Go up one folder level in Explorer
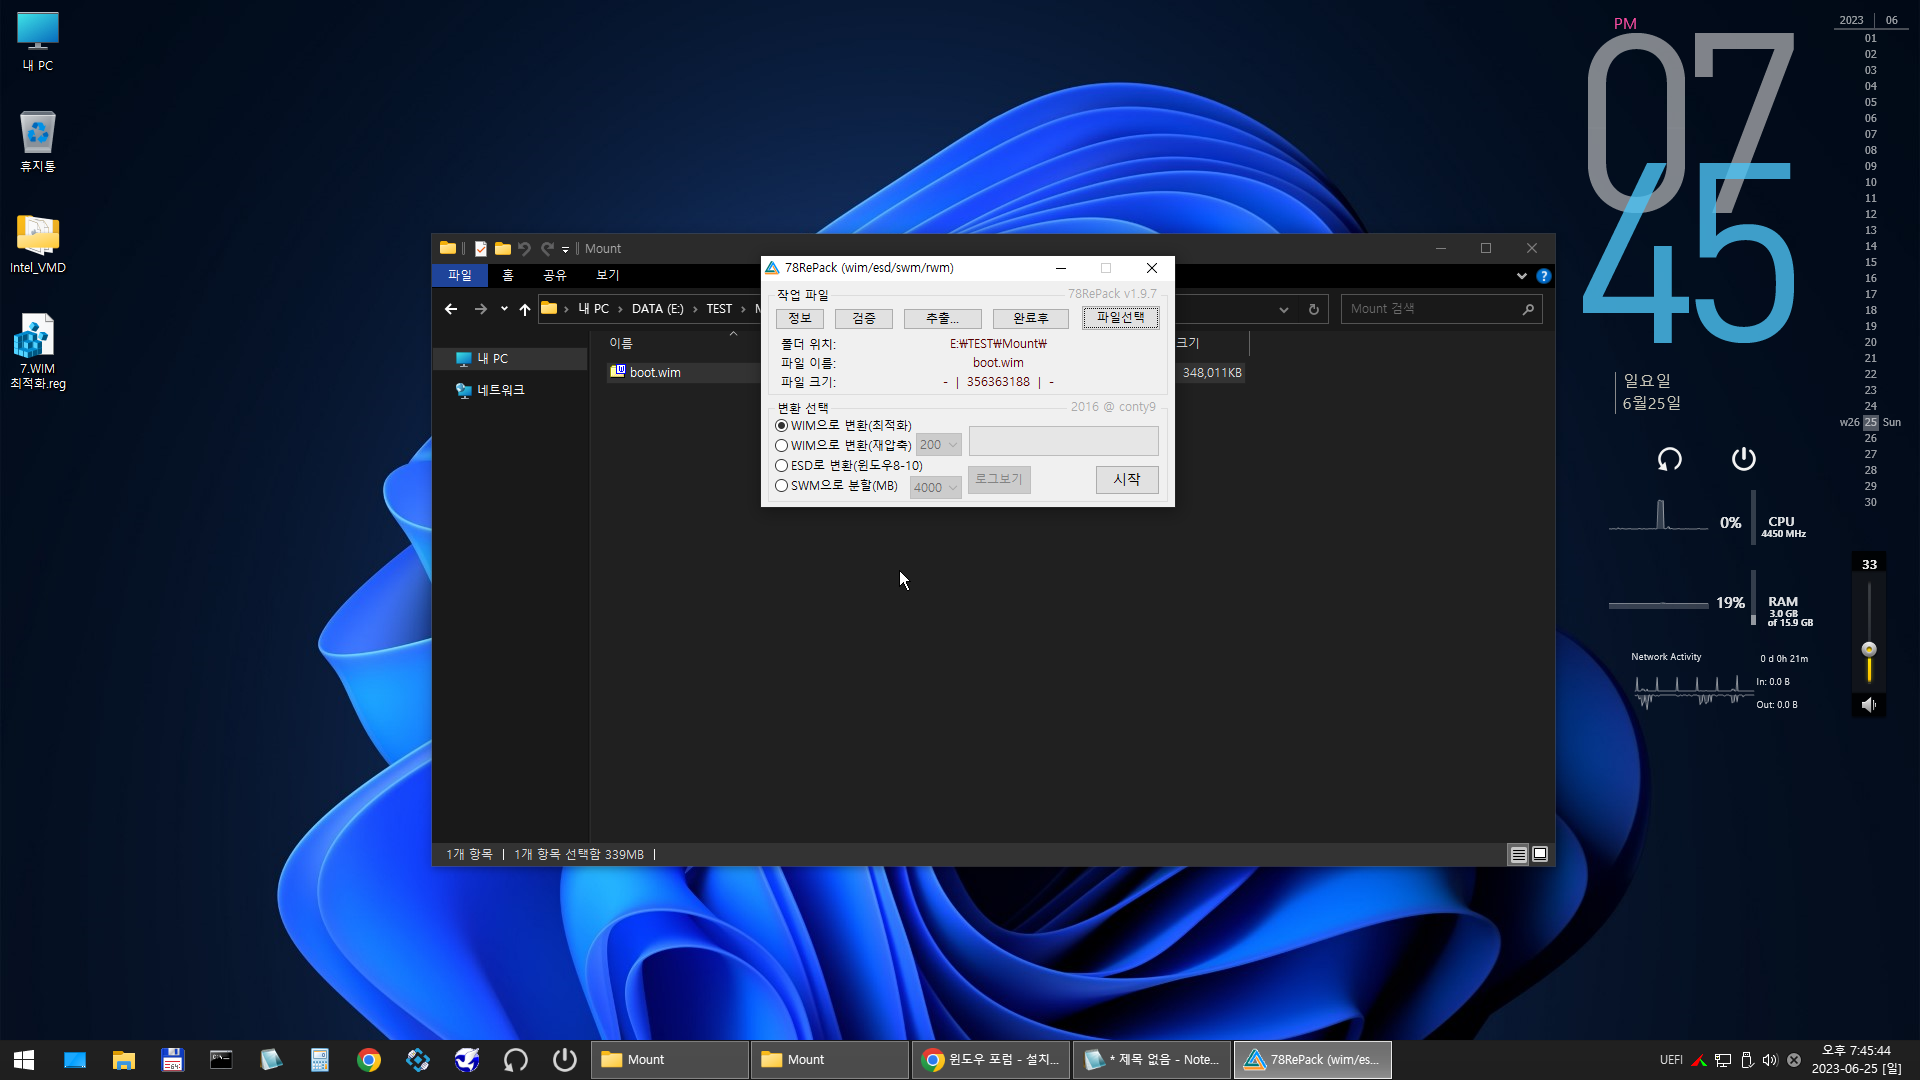 [x=525, y=309]
